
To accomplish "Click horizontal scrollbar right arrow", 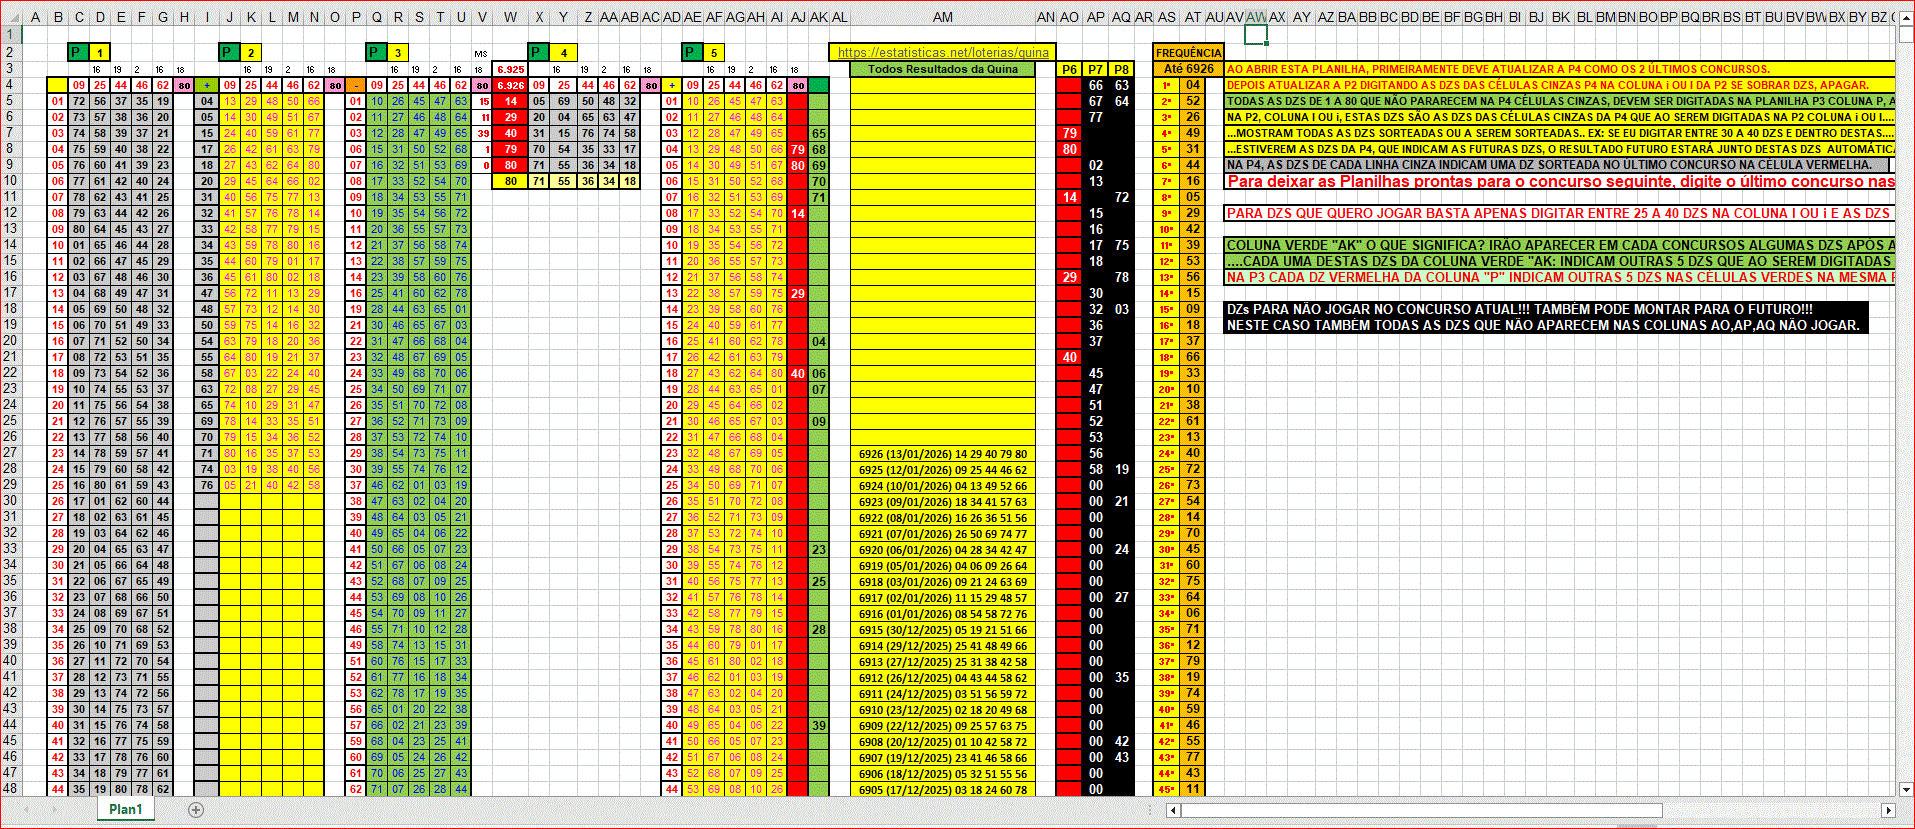I will tap(1888, 810).
